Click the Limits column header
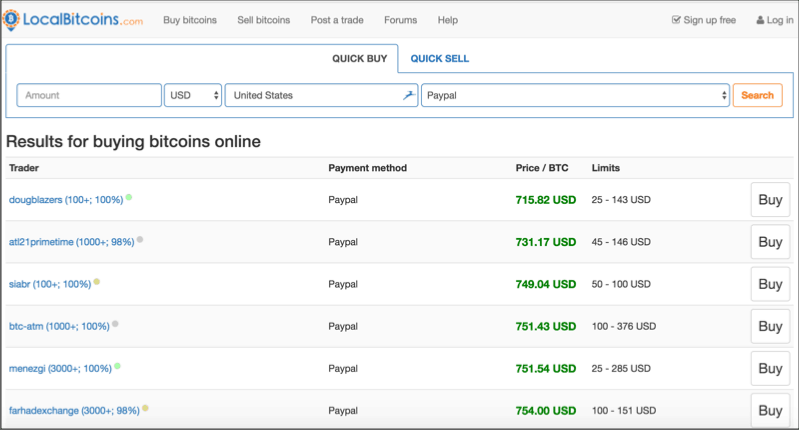Viewport: 799px width, 430px height. point(606,168)
